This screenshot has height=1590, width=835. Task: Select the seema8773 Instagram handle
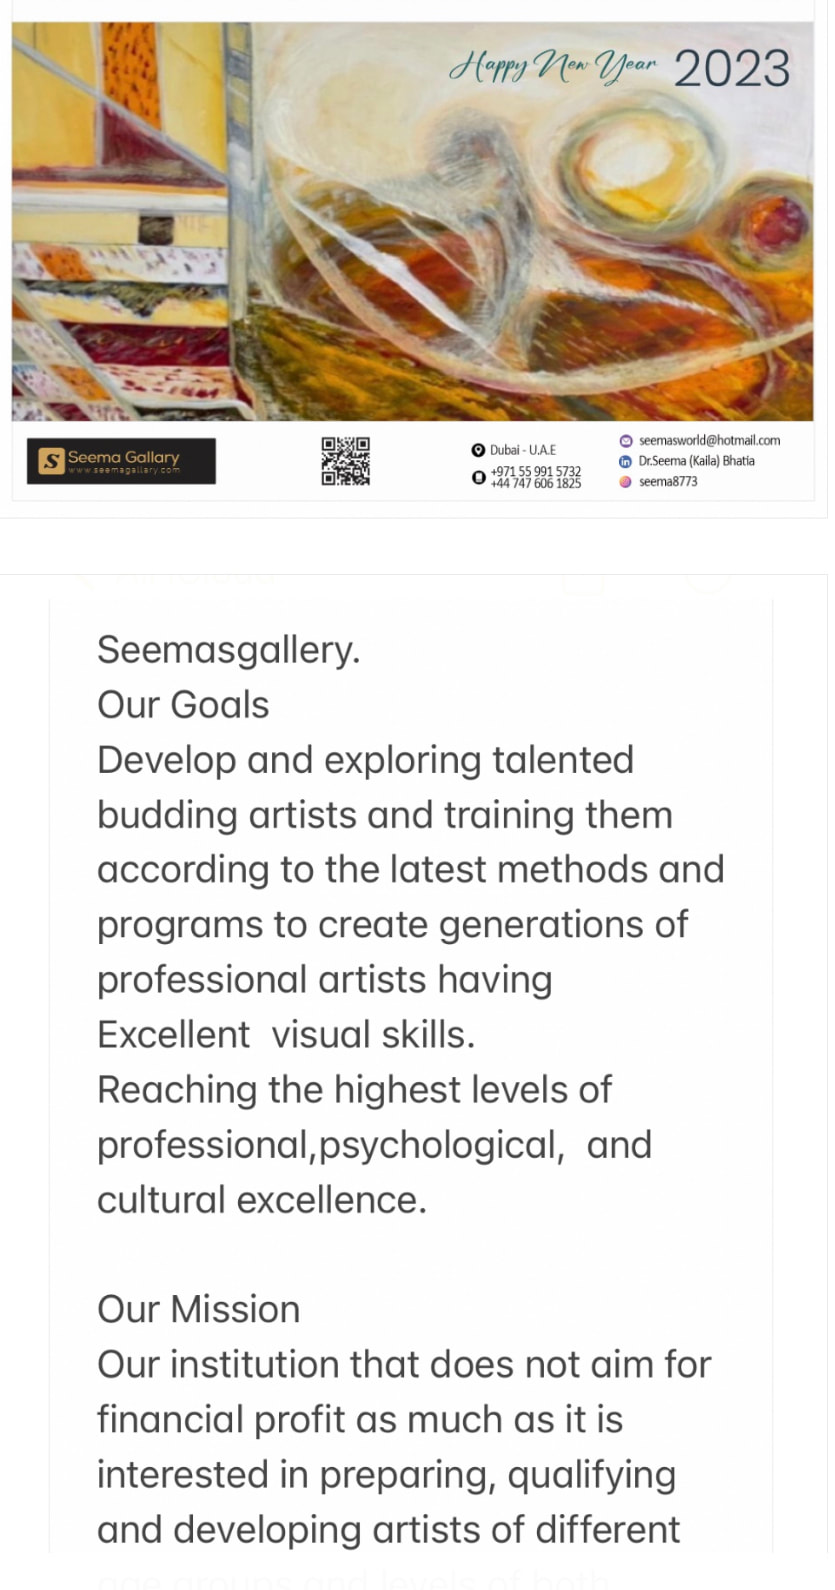668,481
